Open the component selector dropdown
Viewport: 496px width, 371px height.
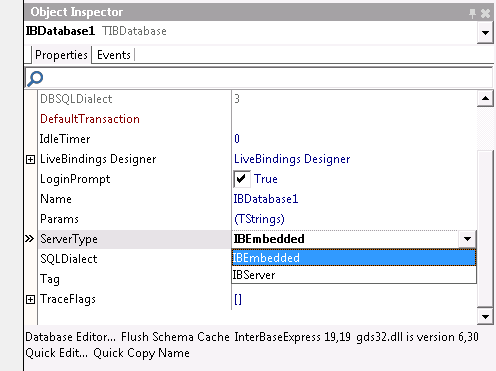tap(485, 33)
